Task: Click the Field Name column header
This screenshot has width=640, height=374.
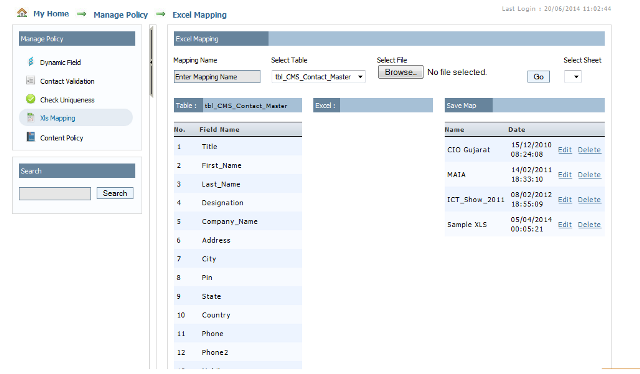Action: coord(219,130)
